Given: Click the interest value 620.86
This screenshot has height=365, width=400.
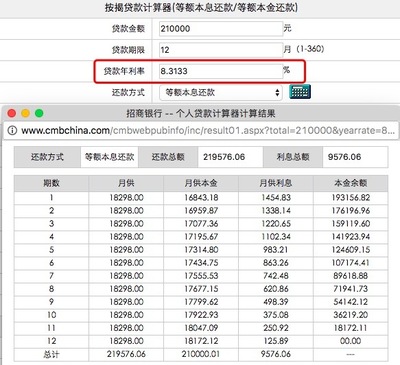Looking at the screenshot, I should [276, 289].
